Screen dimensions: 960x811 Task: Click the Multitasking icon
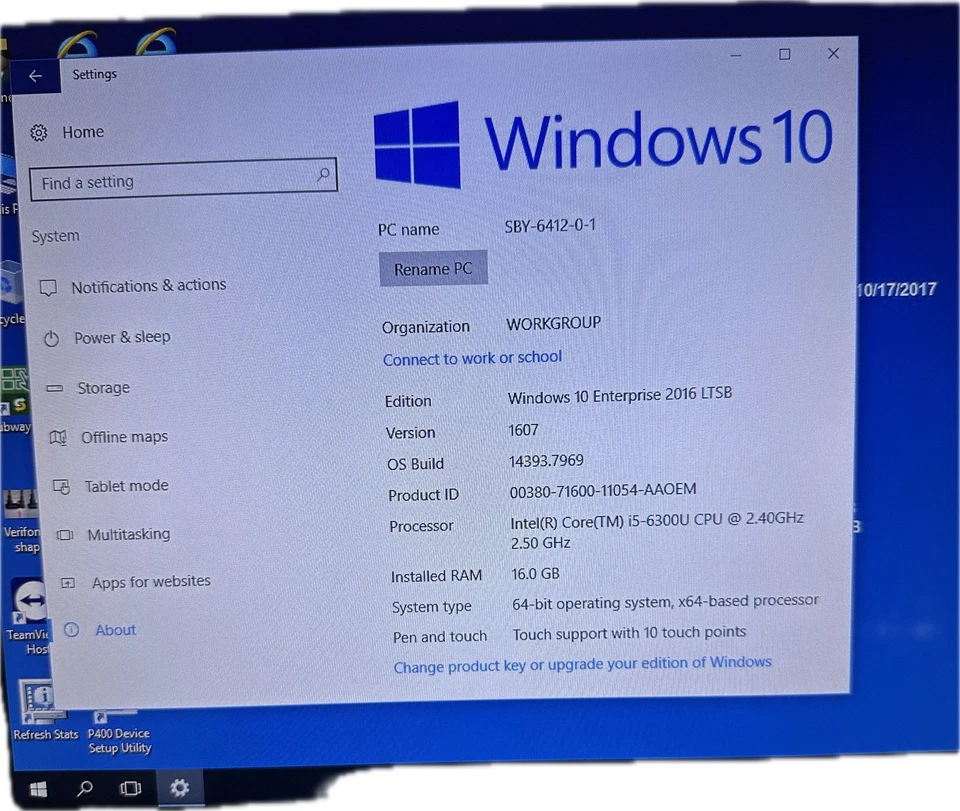[65, 535]
